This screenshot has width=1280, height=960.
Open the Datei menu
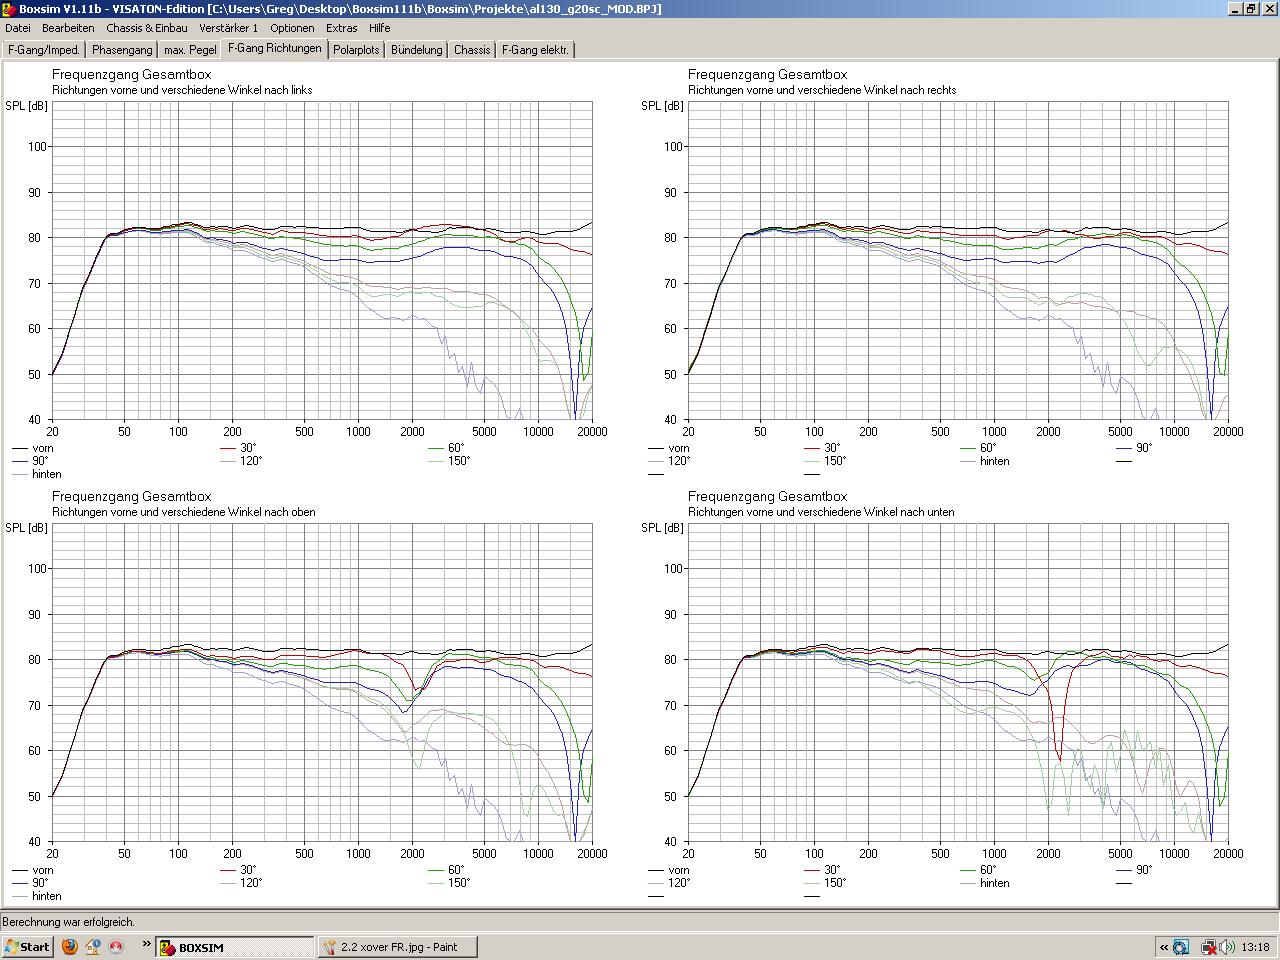click(x=18, y=28)
